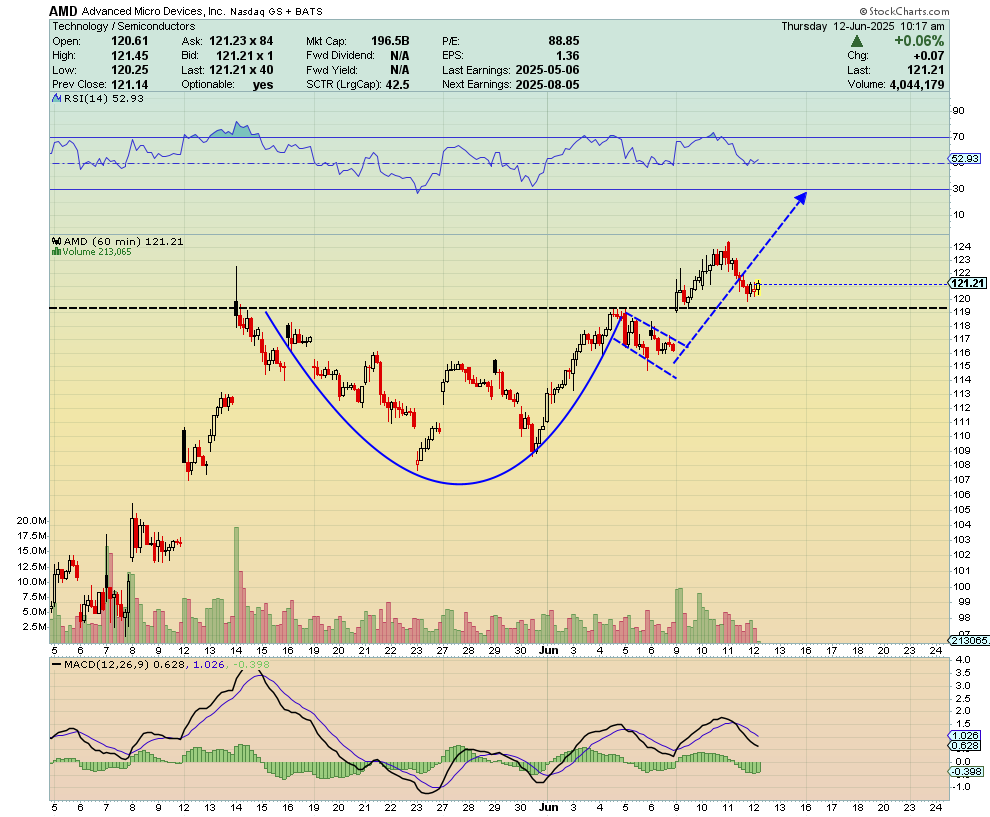Click the volume bars icon beside Volume 213,065
This screenshot has height=817, width=990.
[x=56, y=251]
